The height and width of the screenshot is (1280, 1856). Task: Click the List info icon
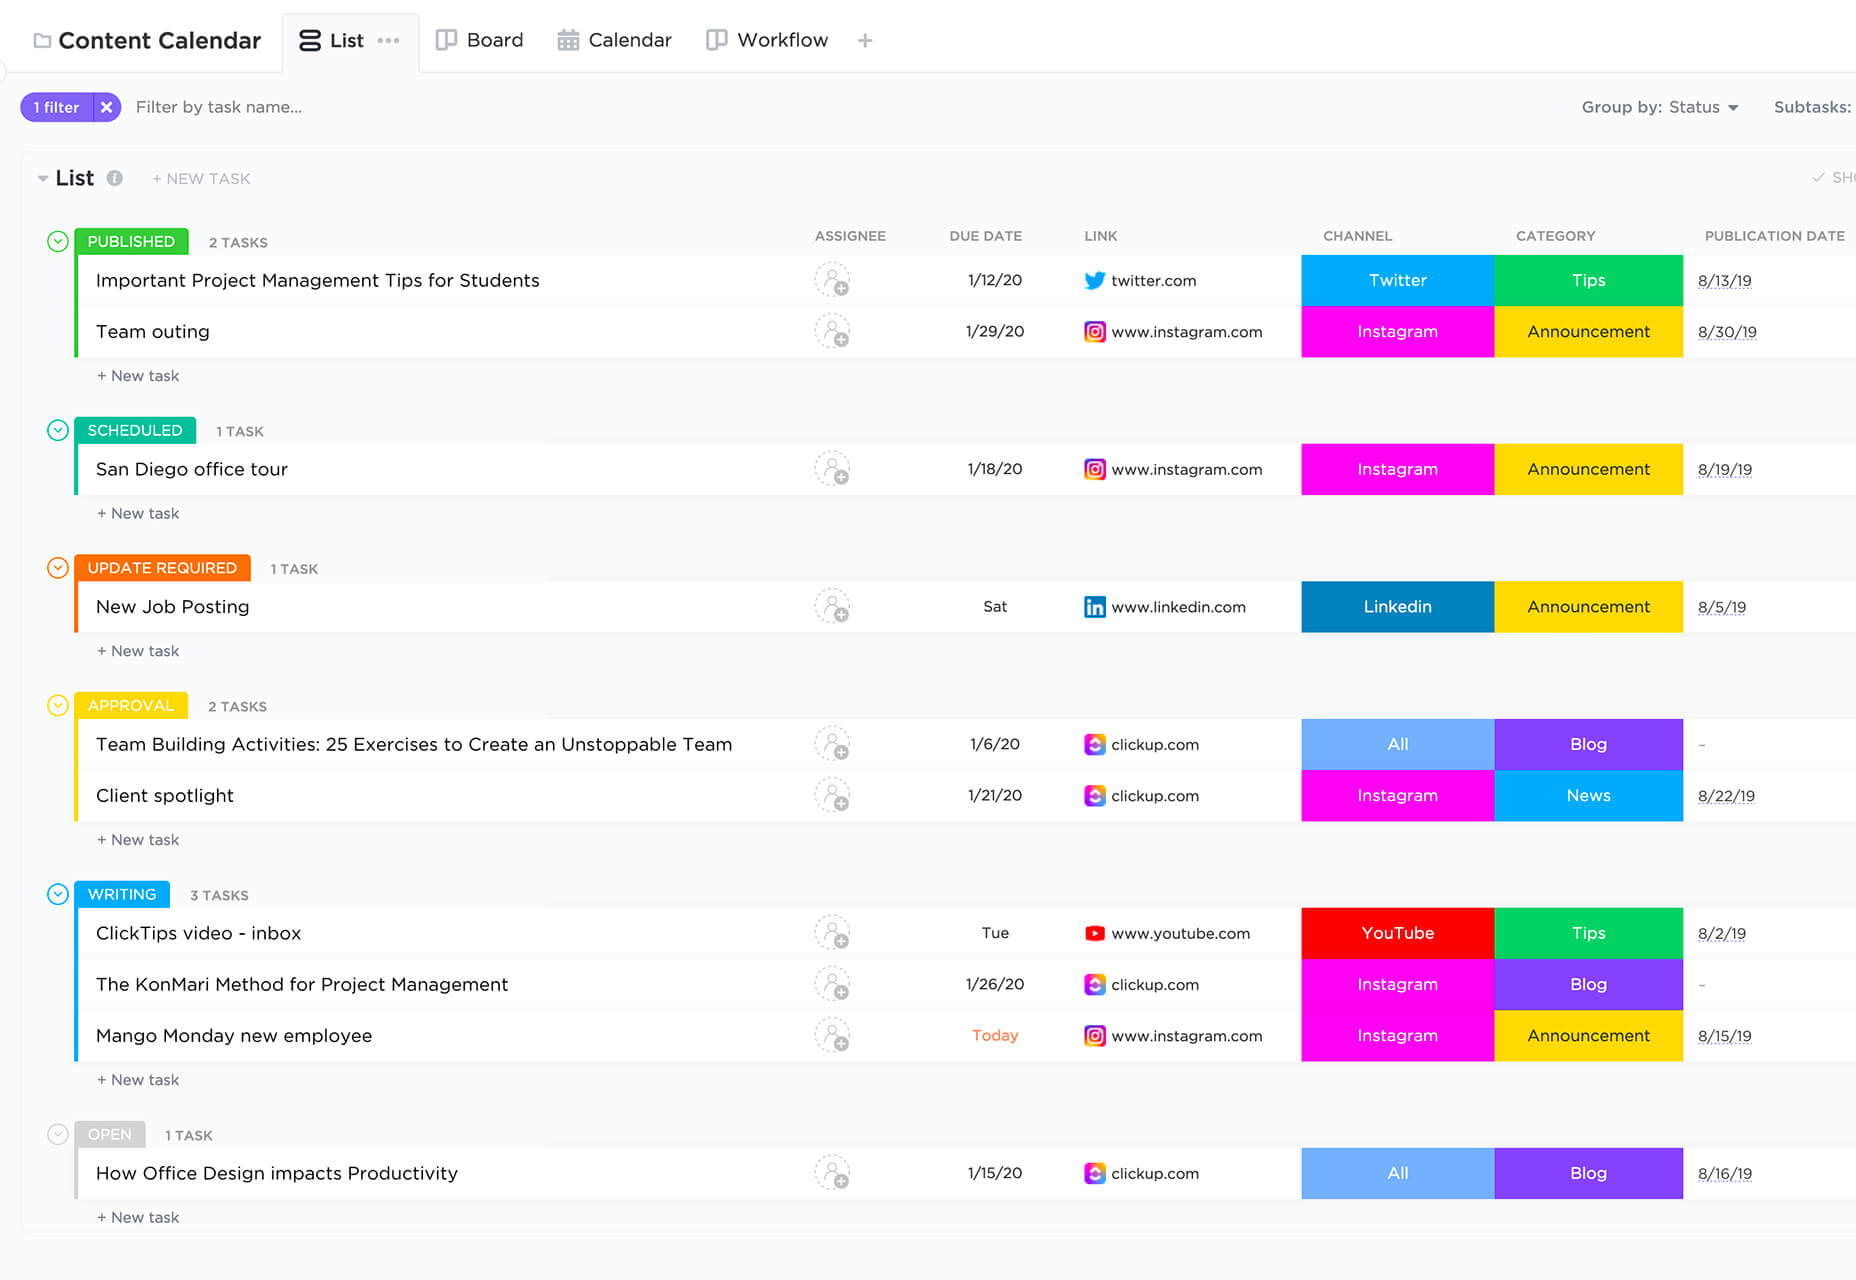pyautogui.click(x=115, y=178)
